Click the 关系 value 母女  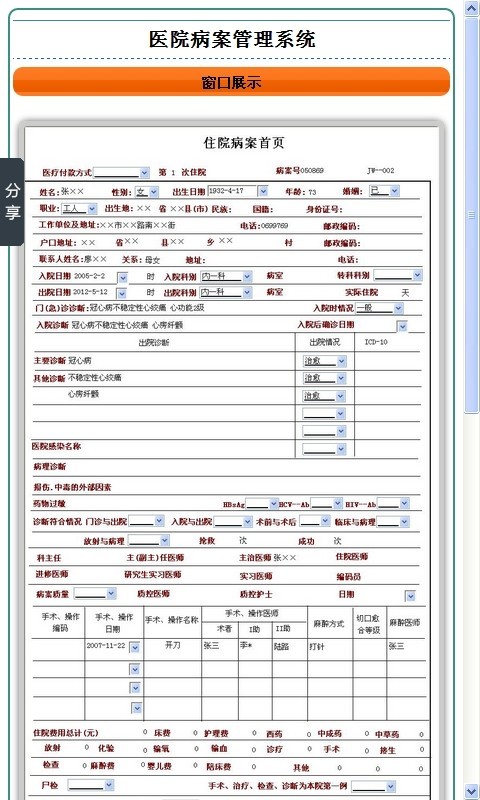tap(153, 260)
